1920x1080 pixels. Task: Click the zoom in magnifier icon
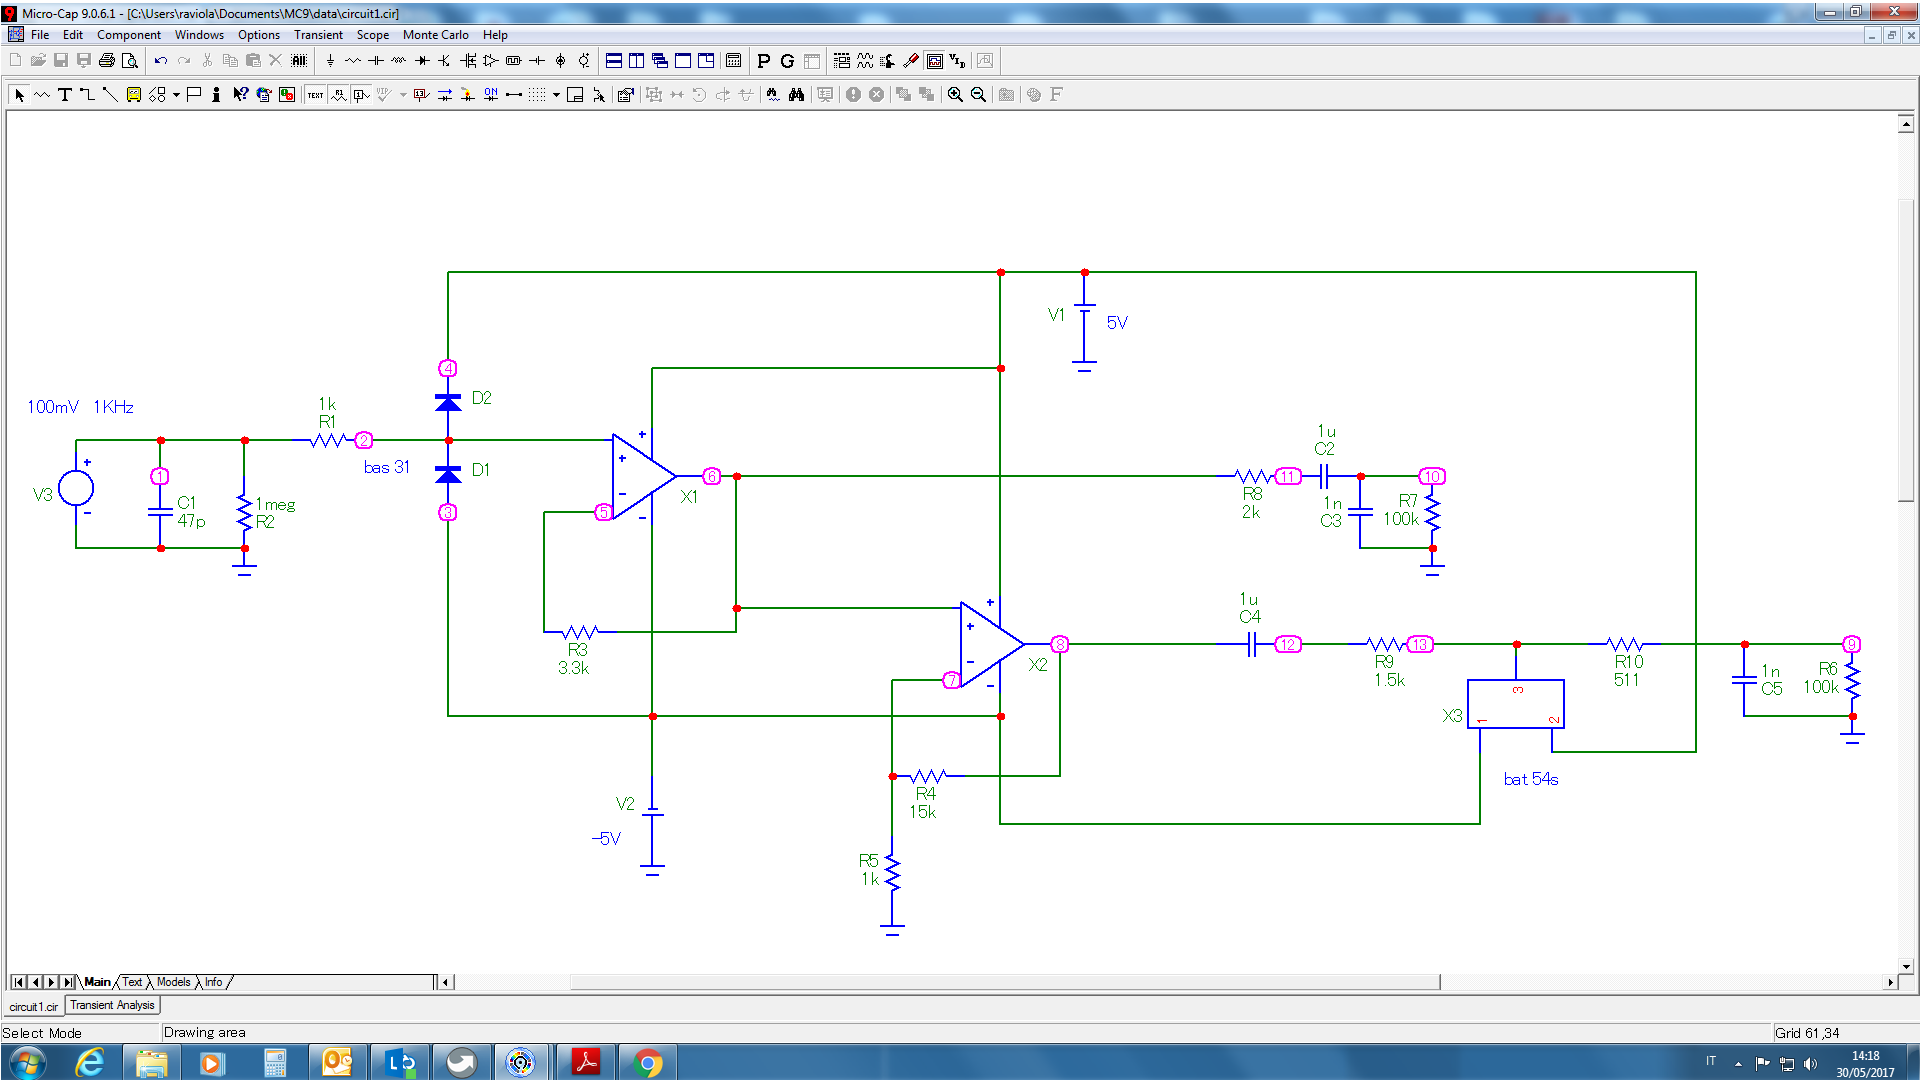tap(955, 95)
